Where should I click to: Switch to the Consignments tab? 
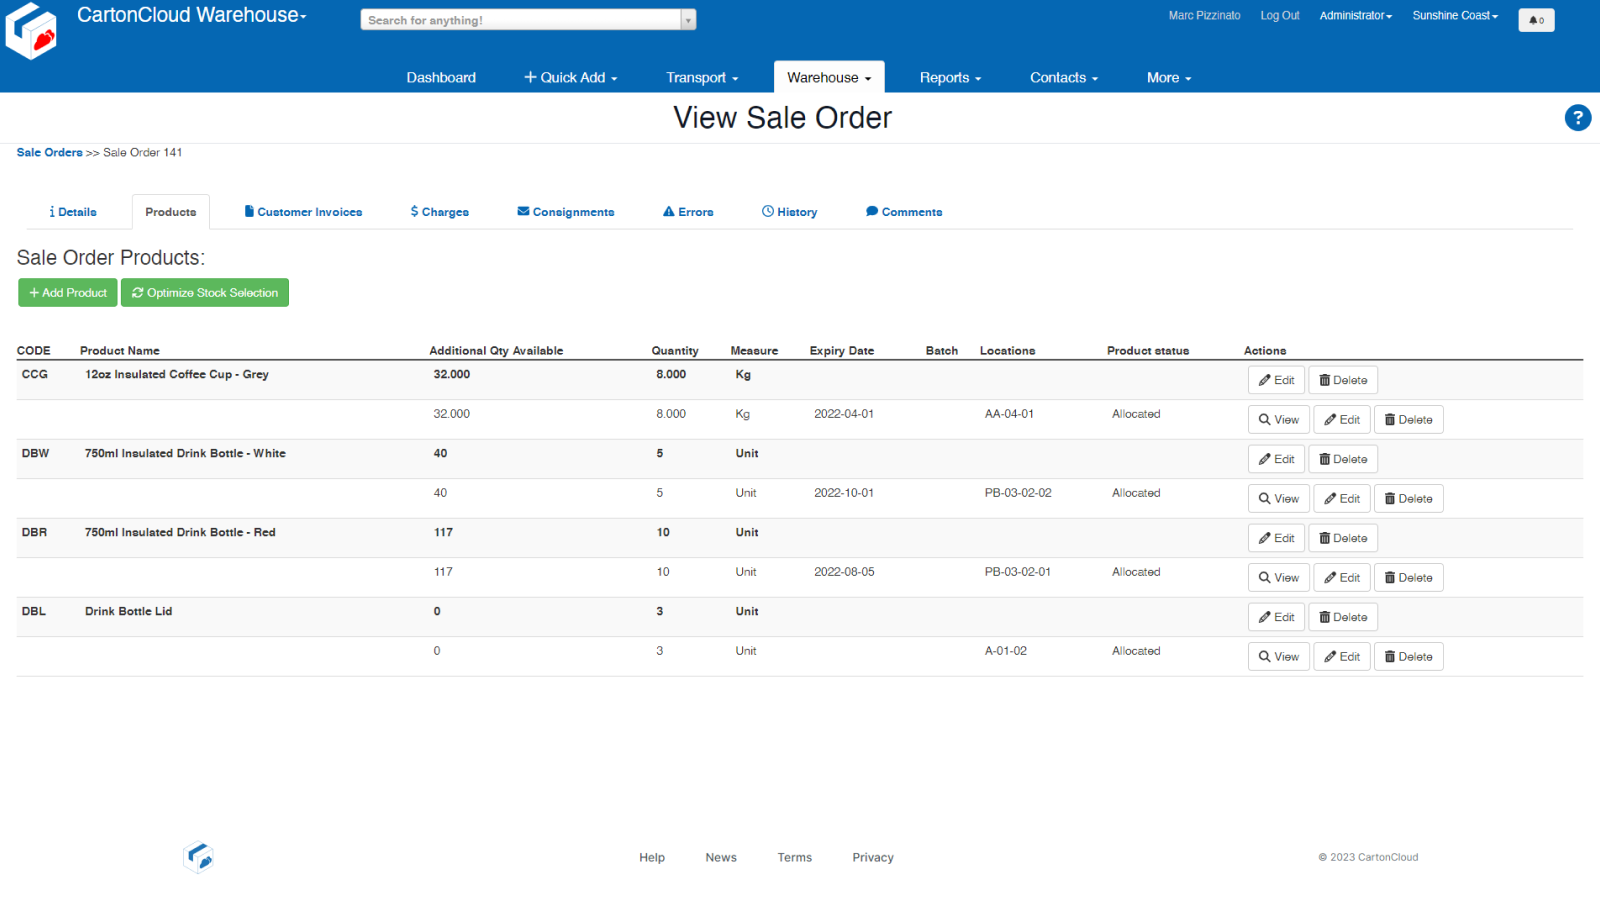(566, 212)
